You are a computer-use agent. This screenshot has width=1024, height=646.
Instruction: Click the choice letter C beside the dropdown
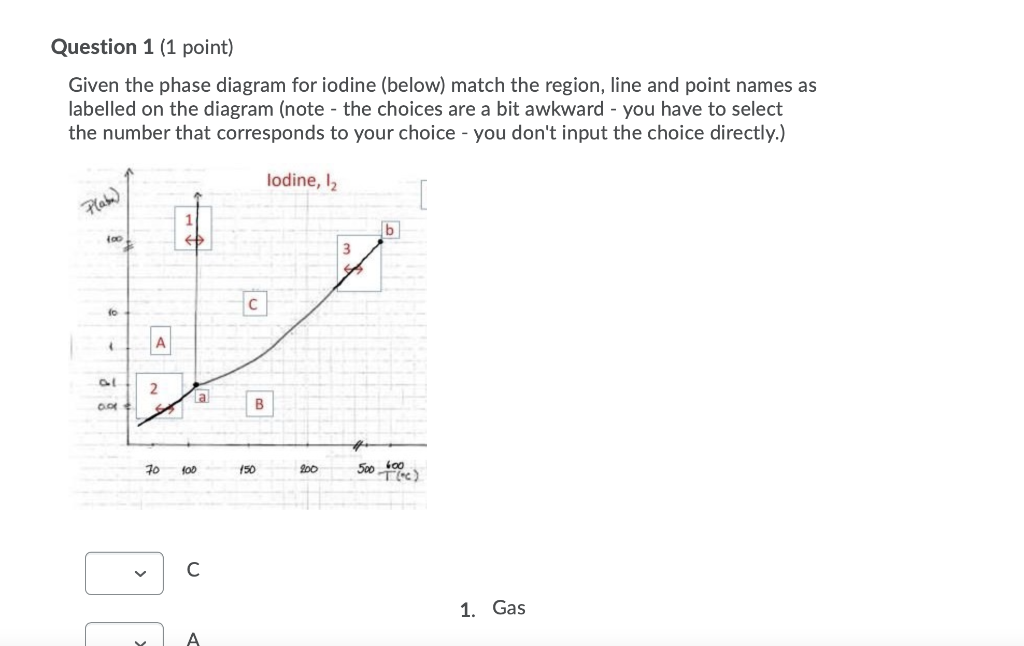[193, 570]
